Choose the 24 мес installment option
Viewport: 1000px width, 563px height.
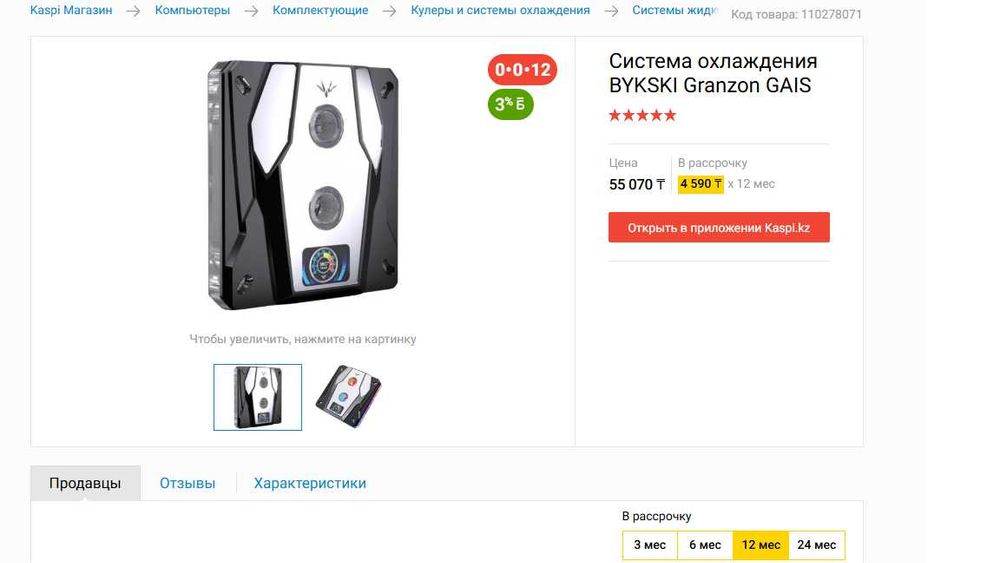click(816, 545)
